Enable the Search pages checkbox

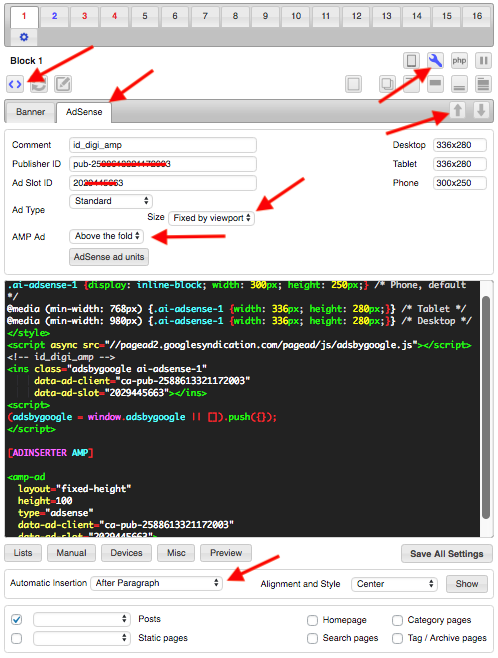click(x=312, y=639)
